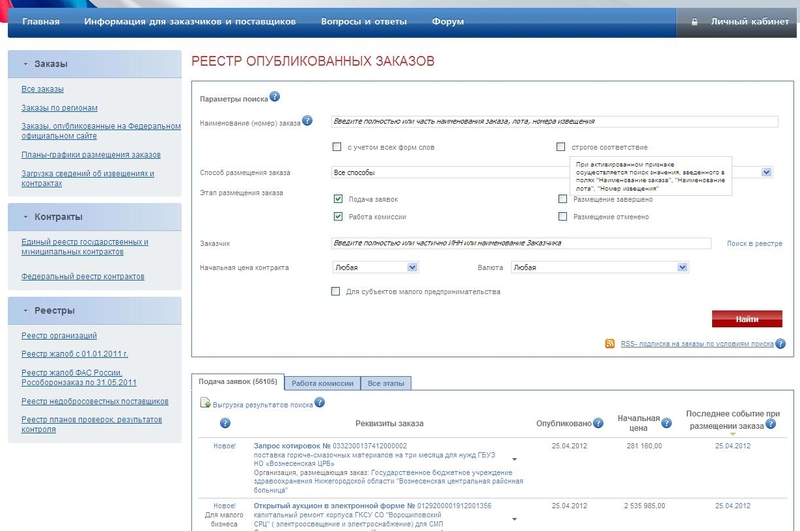This screenshot has height=531, width=800.
Task: Open 'Единый реестр государственных и муниципальных контрактов'
Action: click(x=85, y=247)
